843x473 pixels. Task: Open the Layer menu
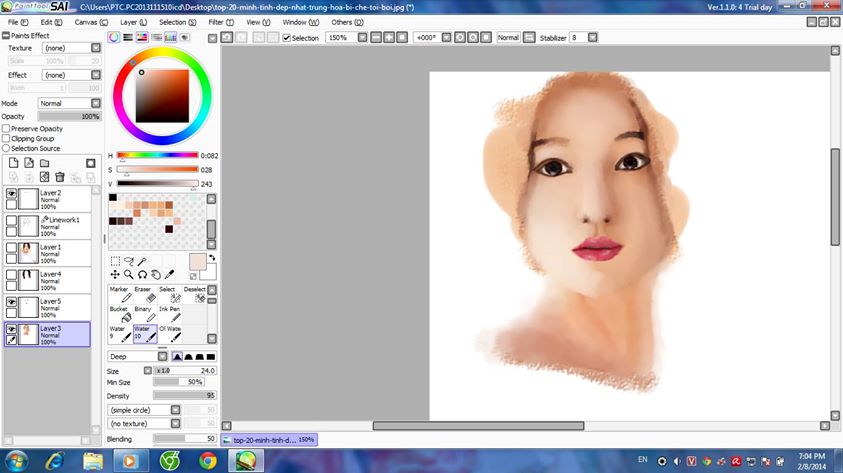click(x=133, y=22)
